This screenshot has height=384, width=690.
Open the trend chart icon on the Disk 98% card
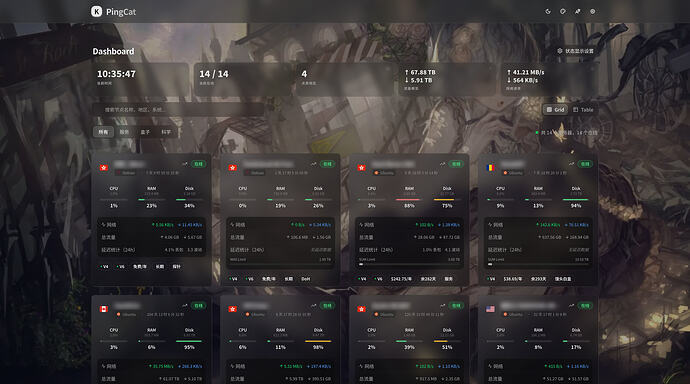point(314,306)
